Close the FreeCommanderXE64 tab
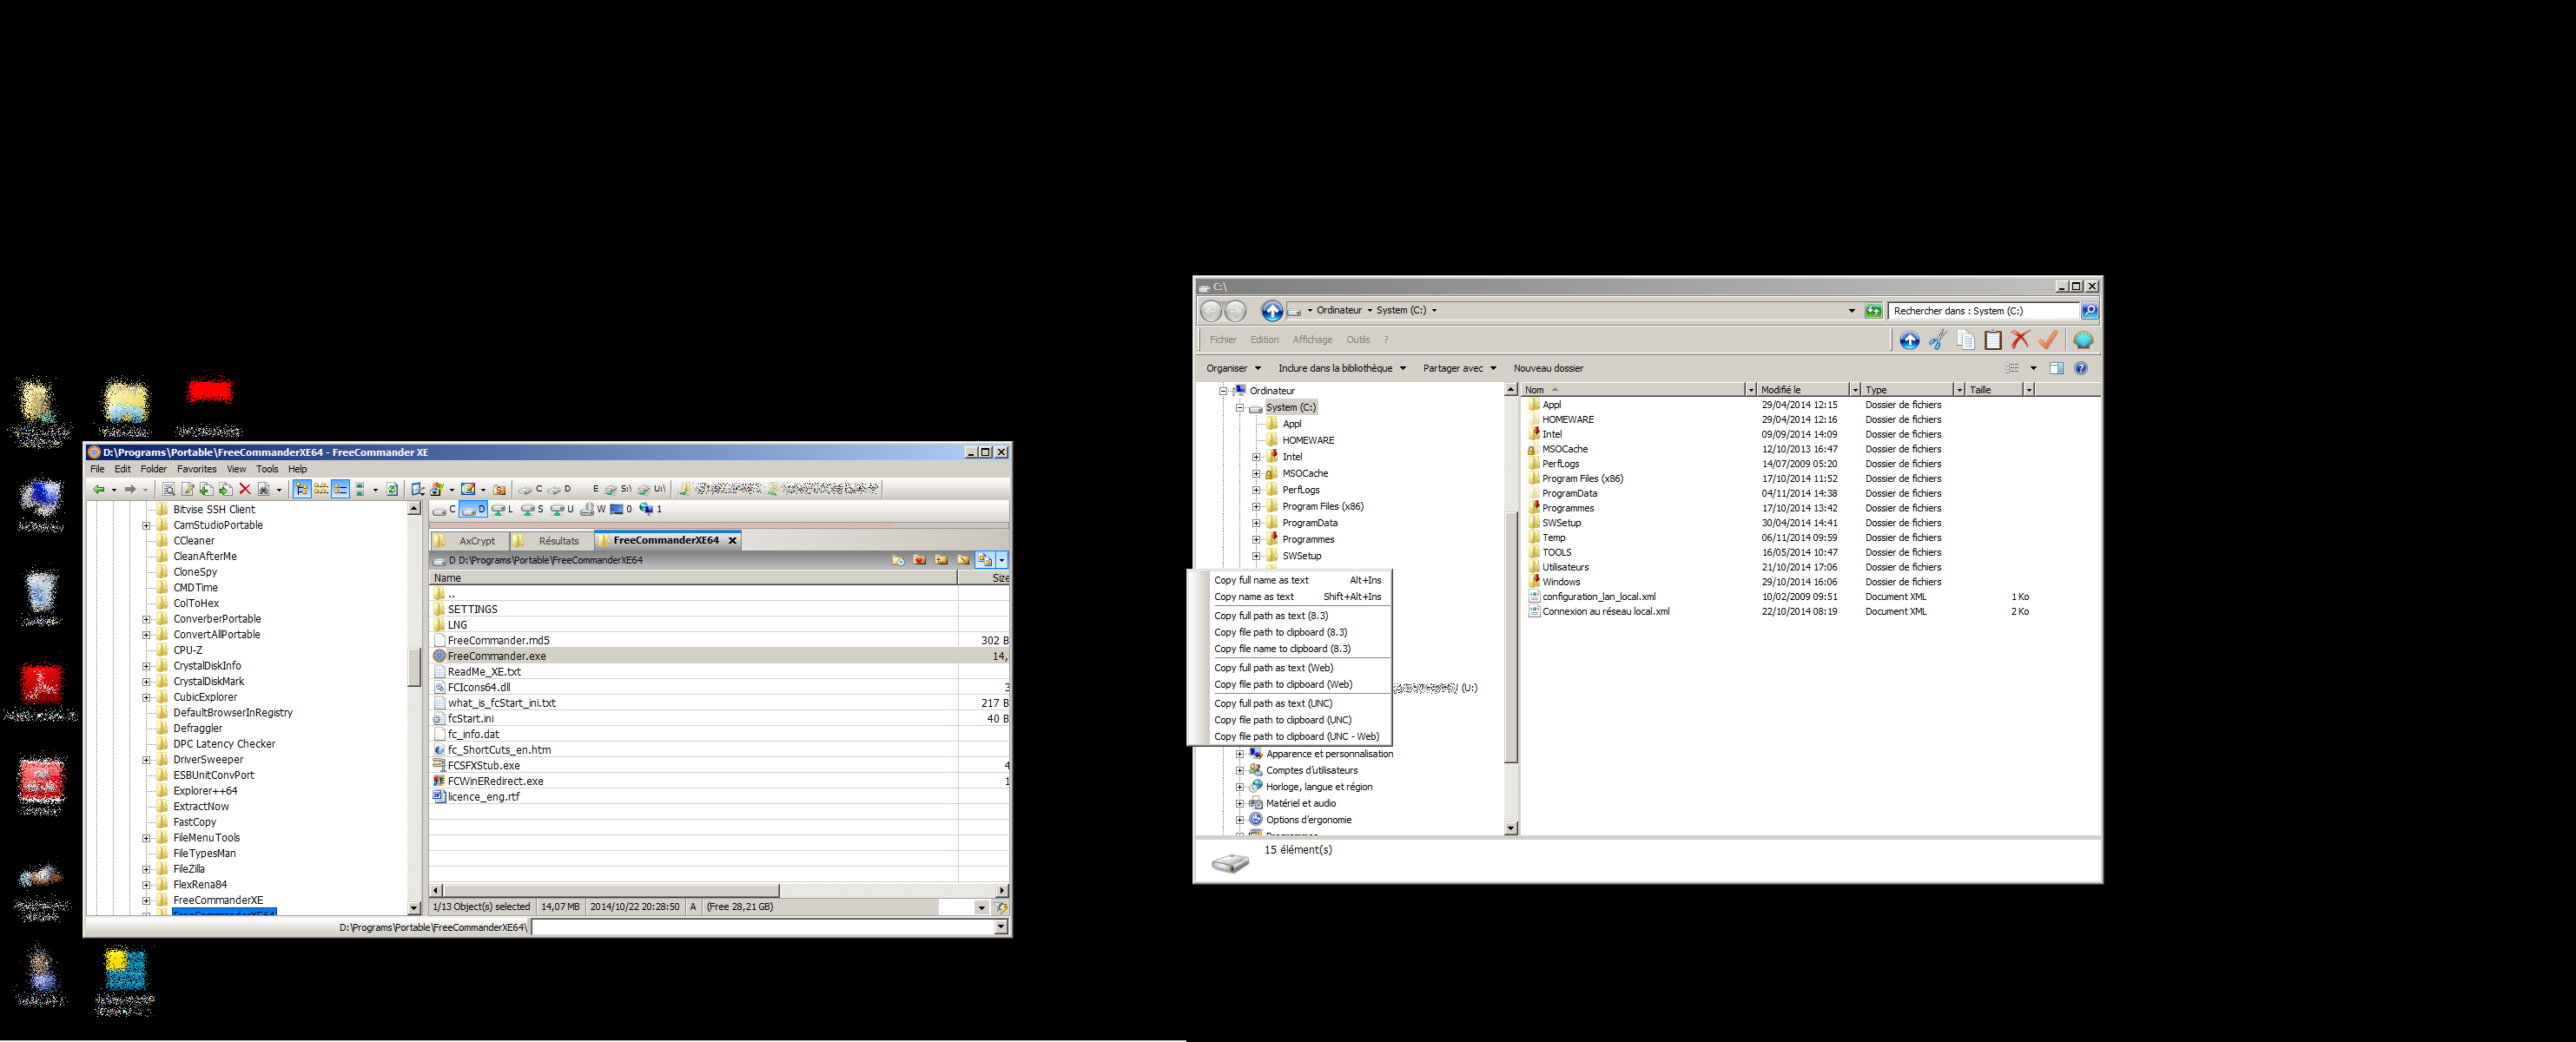 point(732,541)
